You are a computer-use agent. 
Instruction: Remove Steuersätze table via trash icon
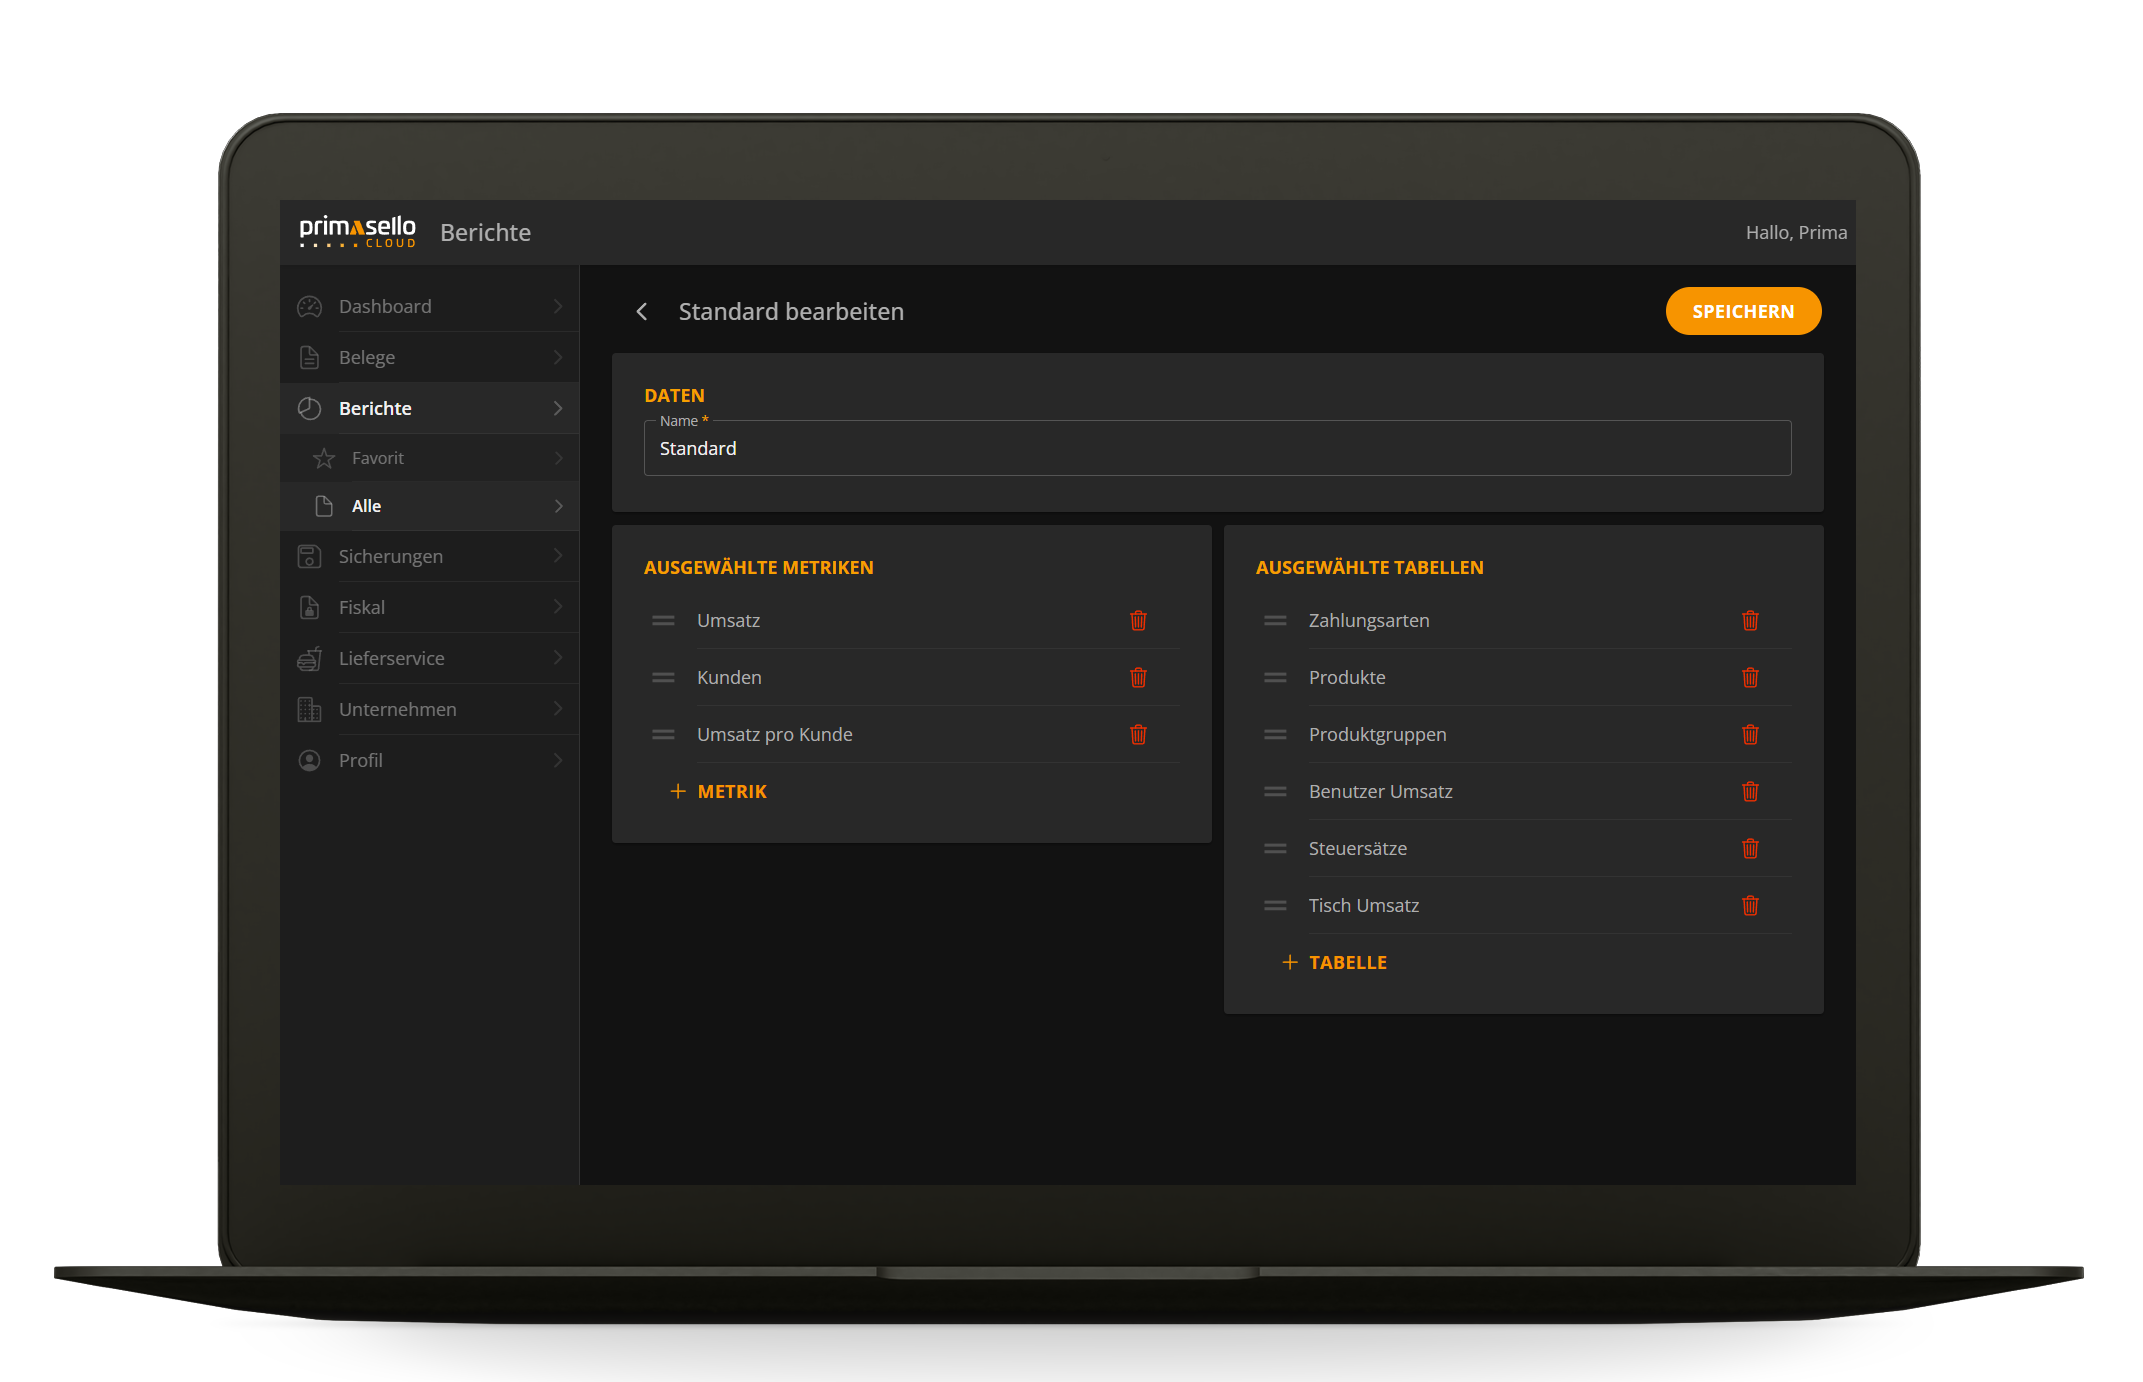(1750, 848)
